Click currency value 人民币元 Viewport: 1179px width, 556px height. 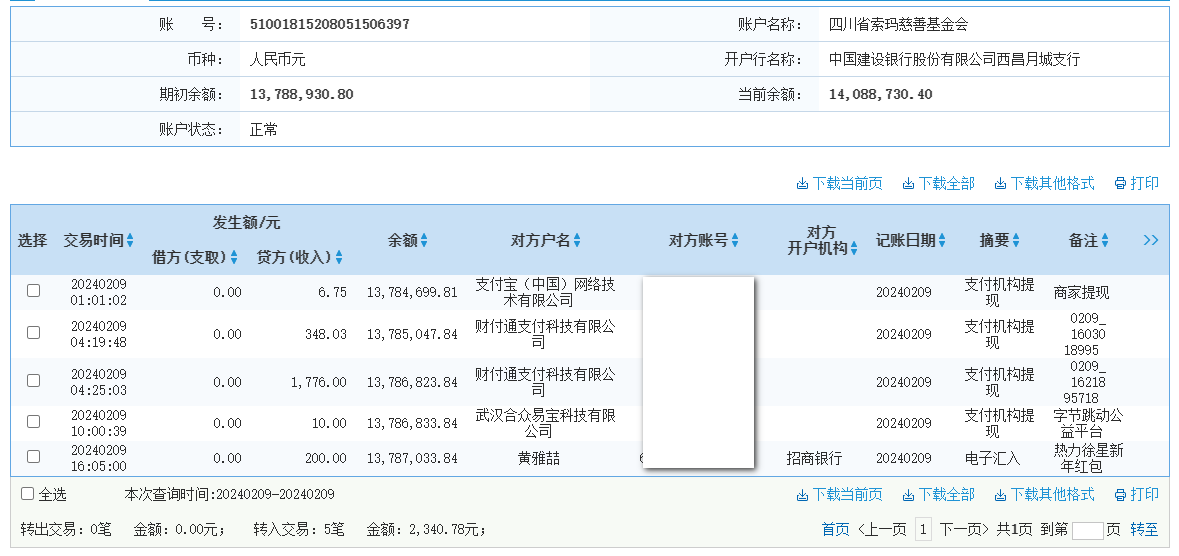point(277,59)
